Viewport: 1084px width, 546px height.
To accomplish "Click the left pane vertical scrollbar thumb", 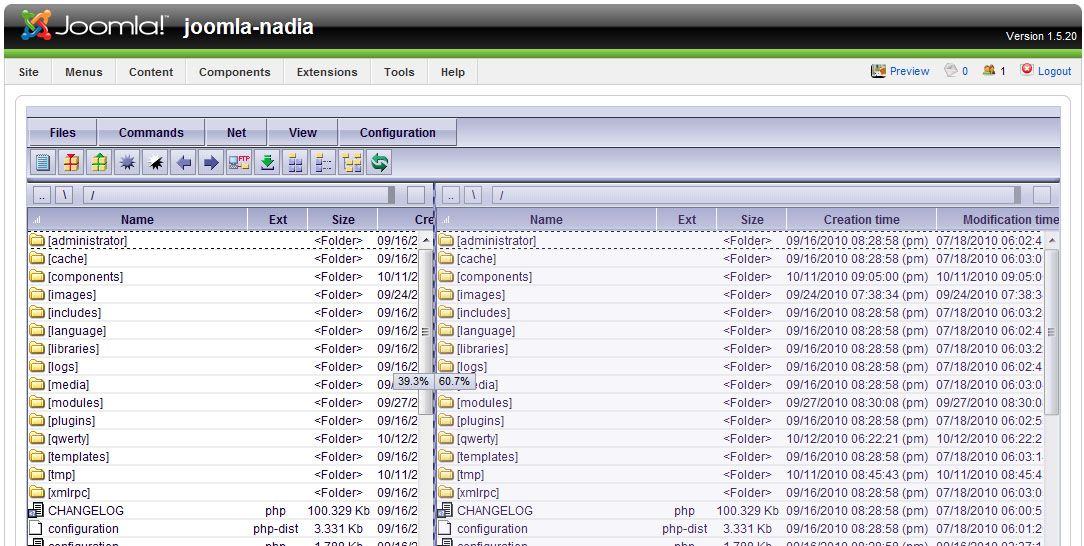I will click(x=425, y=332).
